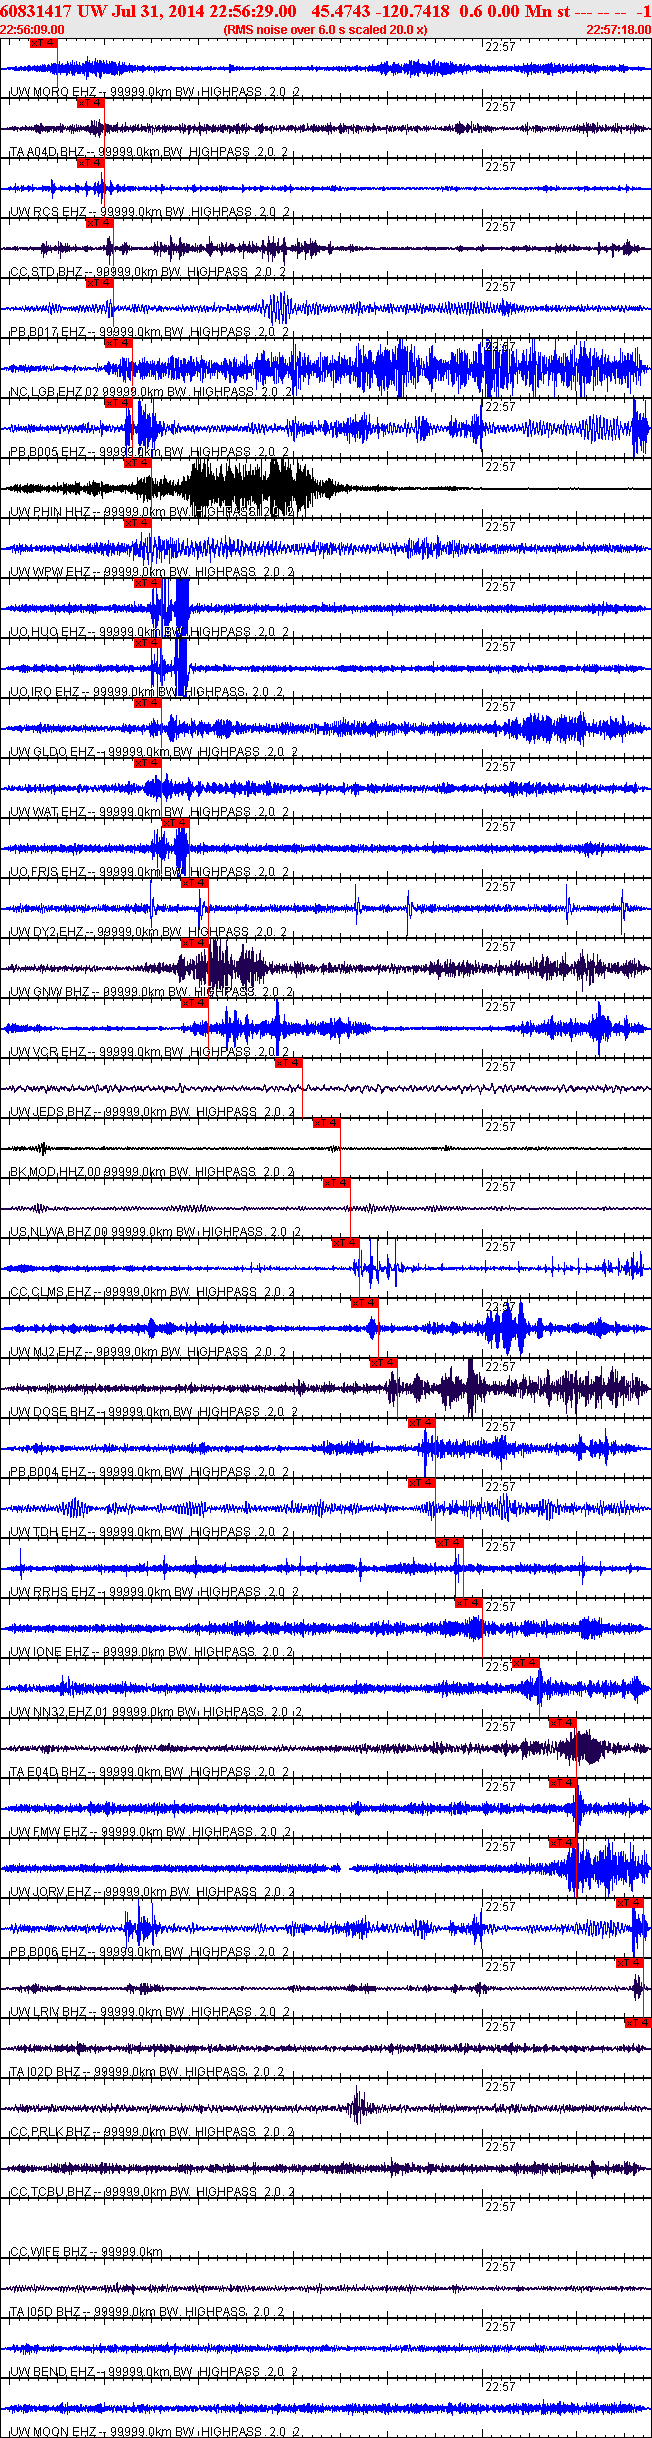Select the UW IONE EHZ station label
The image size is (652, 2438).
tap(50, 1652)
